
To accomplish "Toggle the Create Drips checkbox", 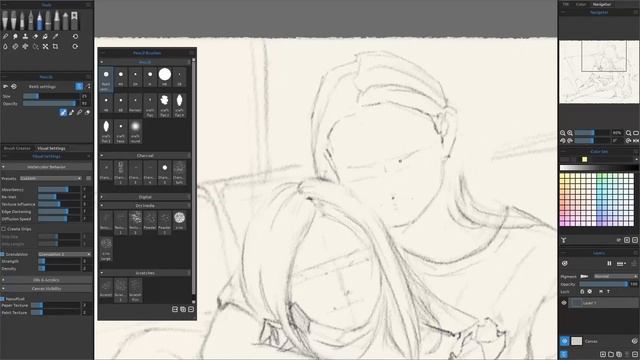I will tap(3, 229).
